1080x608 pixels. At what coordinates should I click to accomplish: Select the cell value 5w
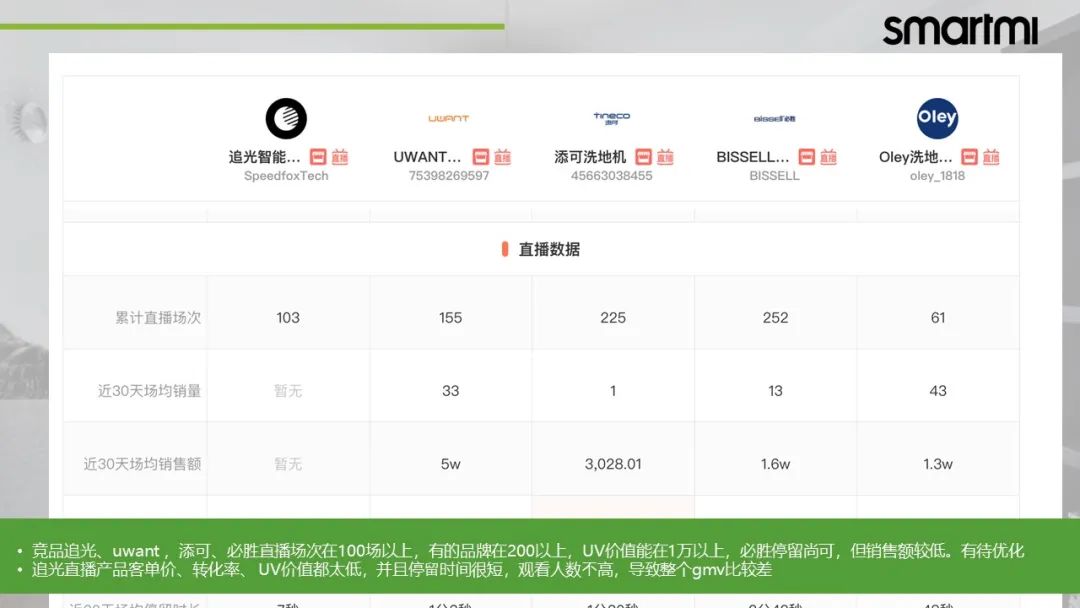(450, 464)
